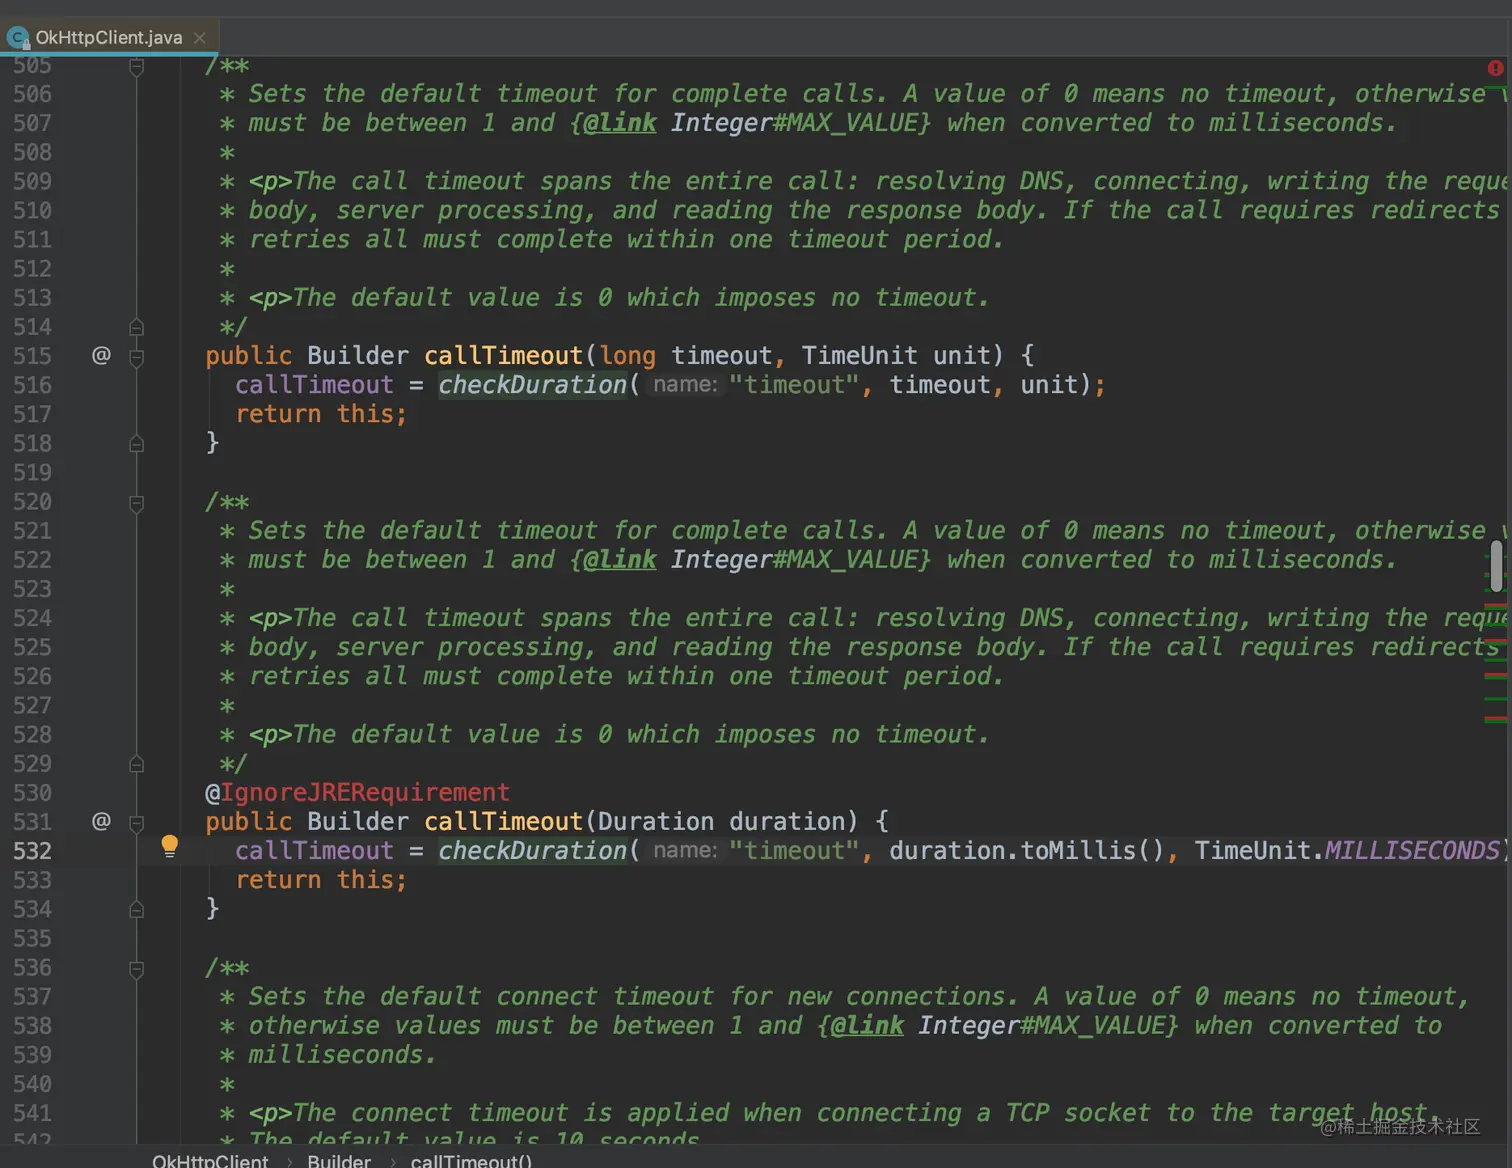Click the @link reference on line 507
The height and width of the screenshot is (1168, 1512).
pyautogui.click(x=620, y=123)
